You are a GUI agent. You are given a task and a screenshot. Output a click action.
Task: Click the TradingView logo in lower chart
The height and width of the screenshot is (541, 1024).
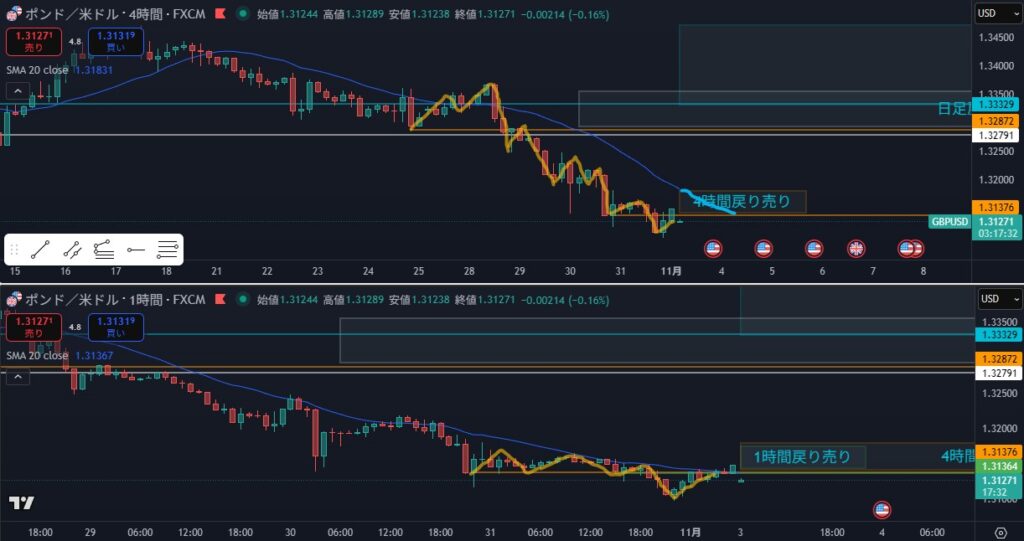pos(21,503)
